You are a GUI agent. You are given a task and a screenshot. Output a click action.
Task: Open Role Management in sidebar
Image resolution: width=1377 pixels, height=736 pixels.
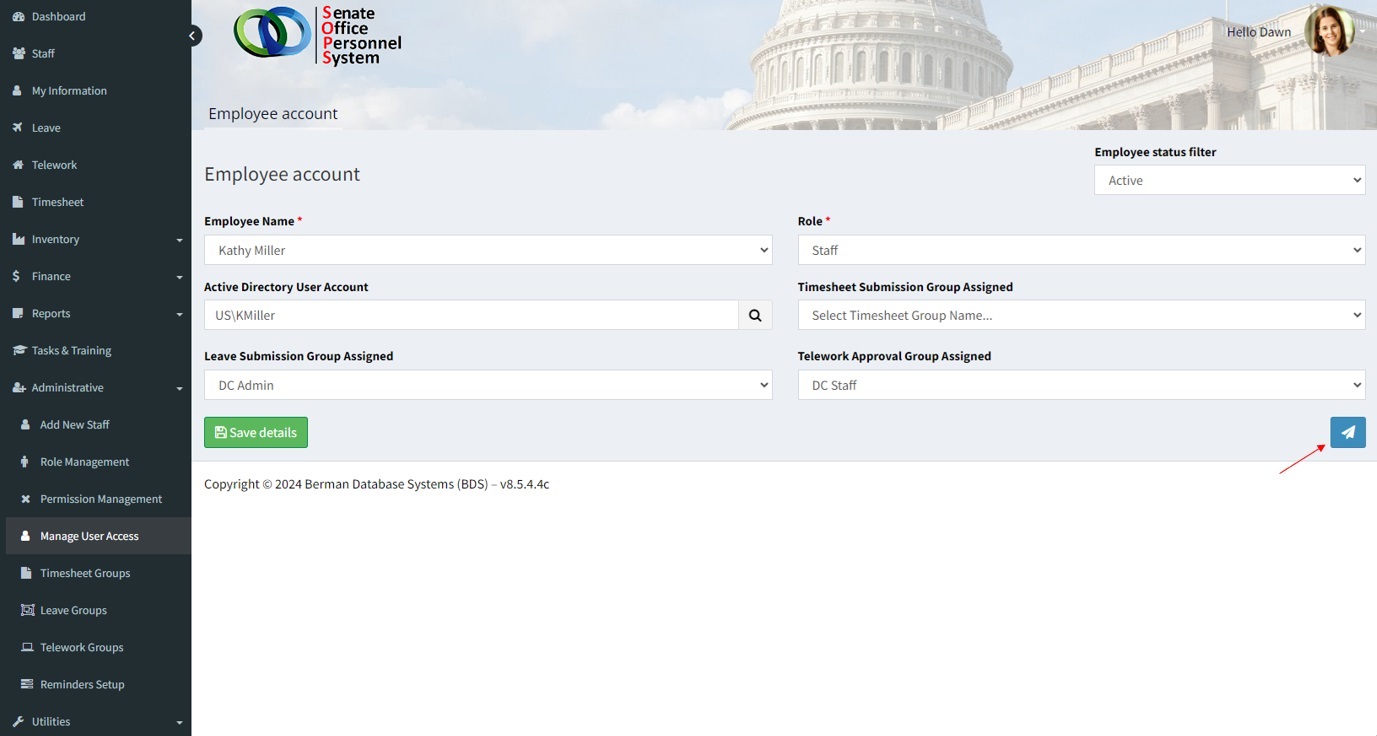click(85, 462)
